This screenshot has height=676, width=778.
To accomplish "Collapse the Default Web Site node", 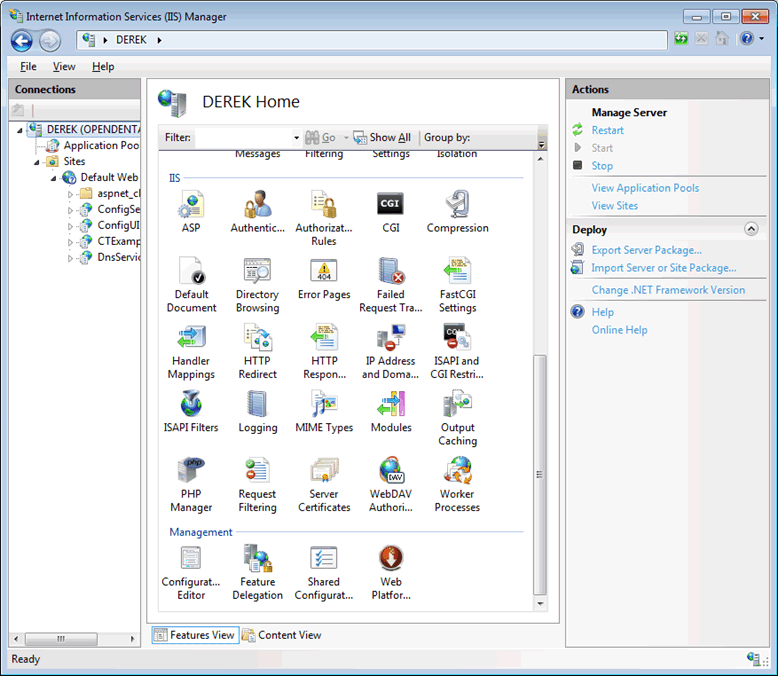I will click(x=54, y=178).
